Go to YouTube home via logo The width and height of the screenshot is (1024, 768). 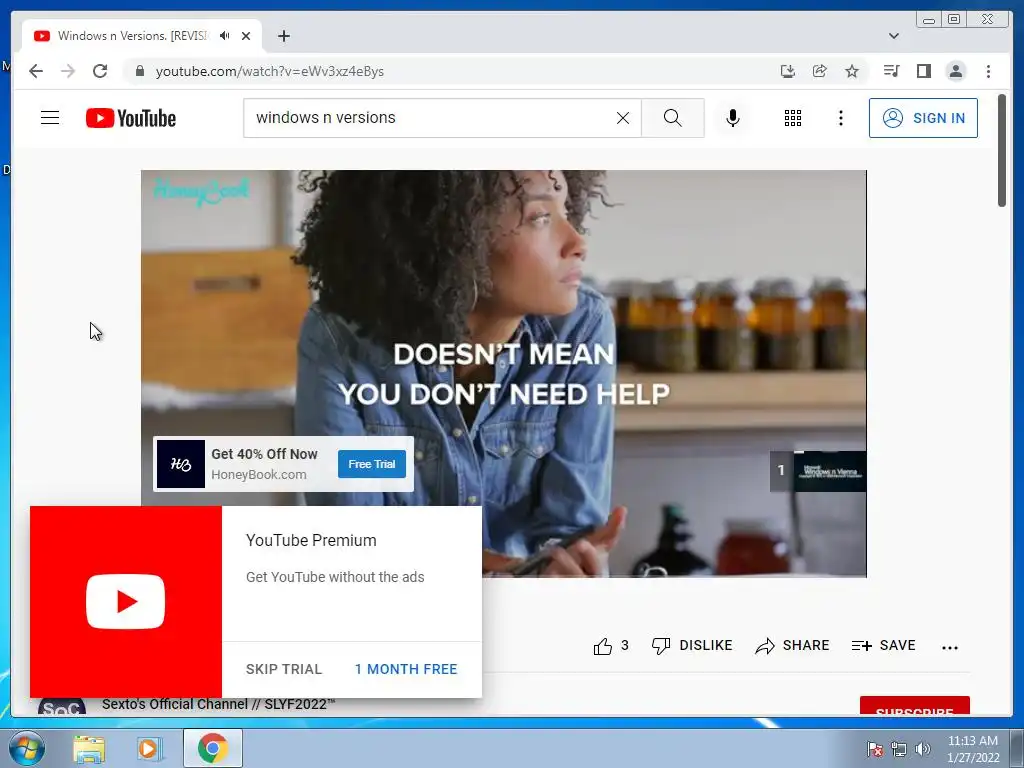131,118
